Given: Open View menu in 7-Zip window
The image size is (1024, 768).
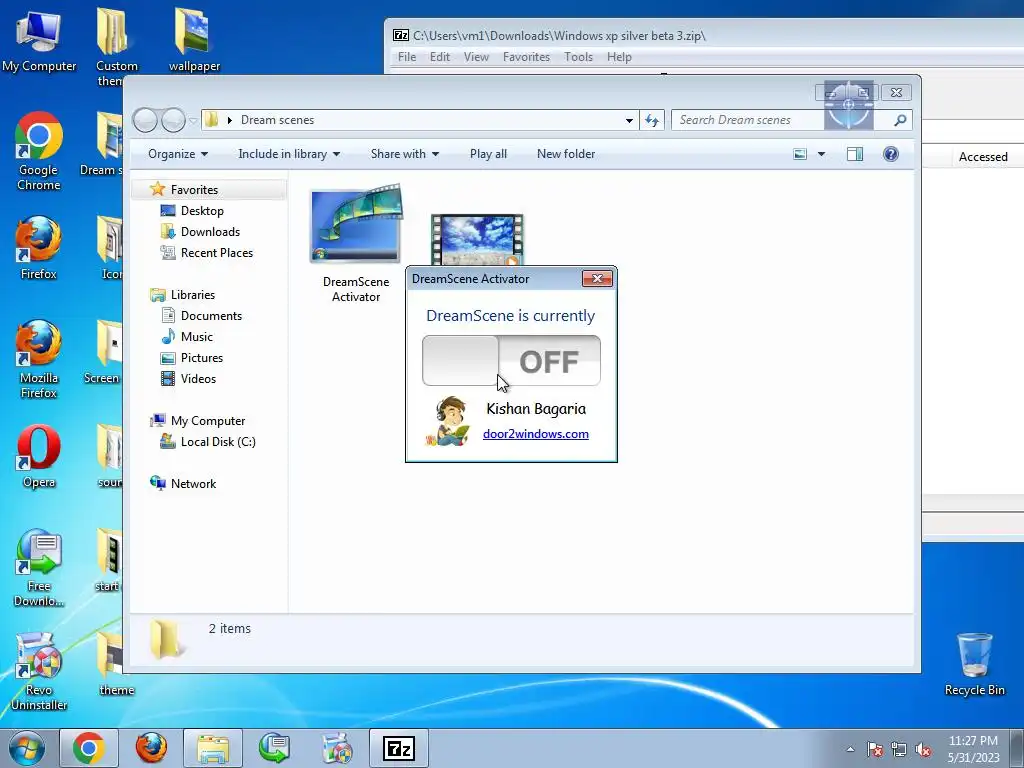Looking at the screenshot, I should point(476,57).
